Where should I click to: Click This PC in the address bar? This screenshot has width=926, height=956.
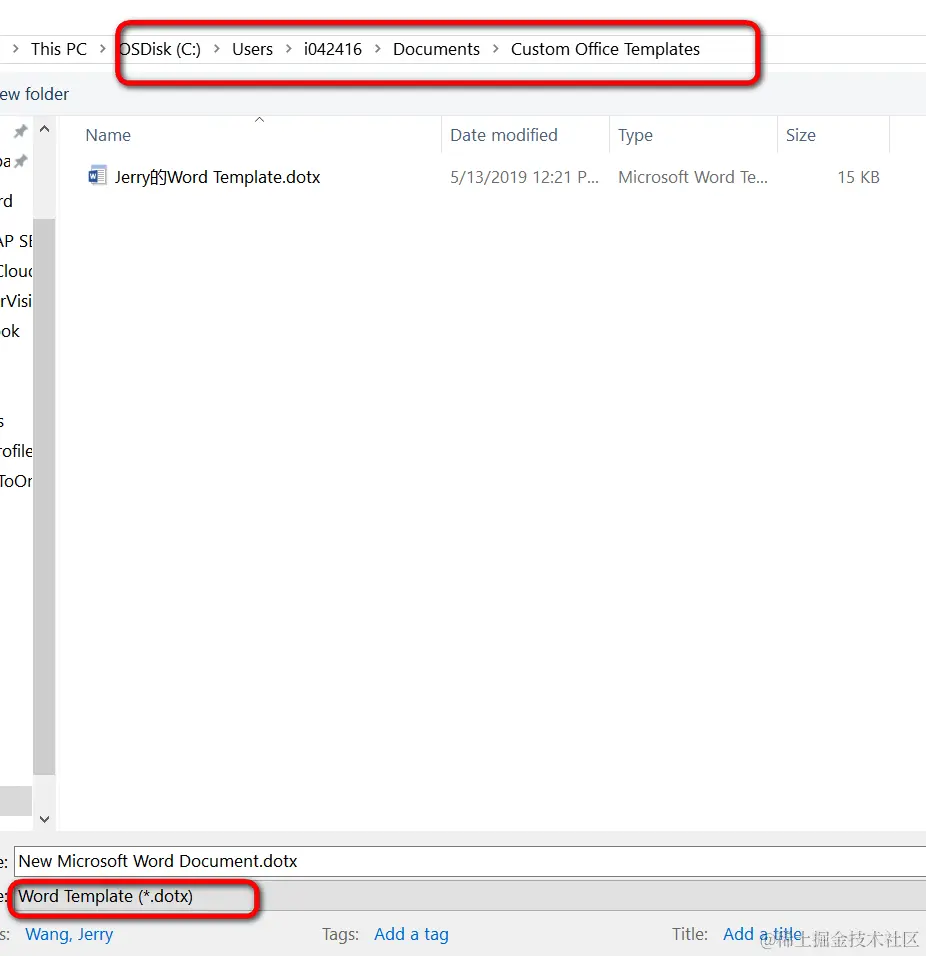59,49
